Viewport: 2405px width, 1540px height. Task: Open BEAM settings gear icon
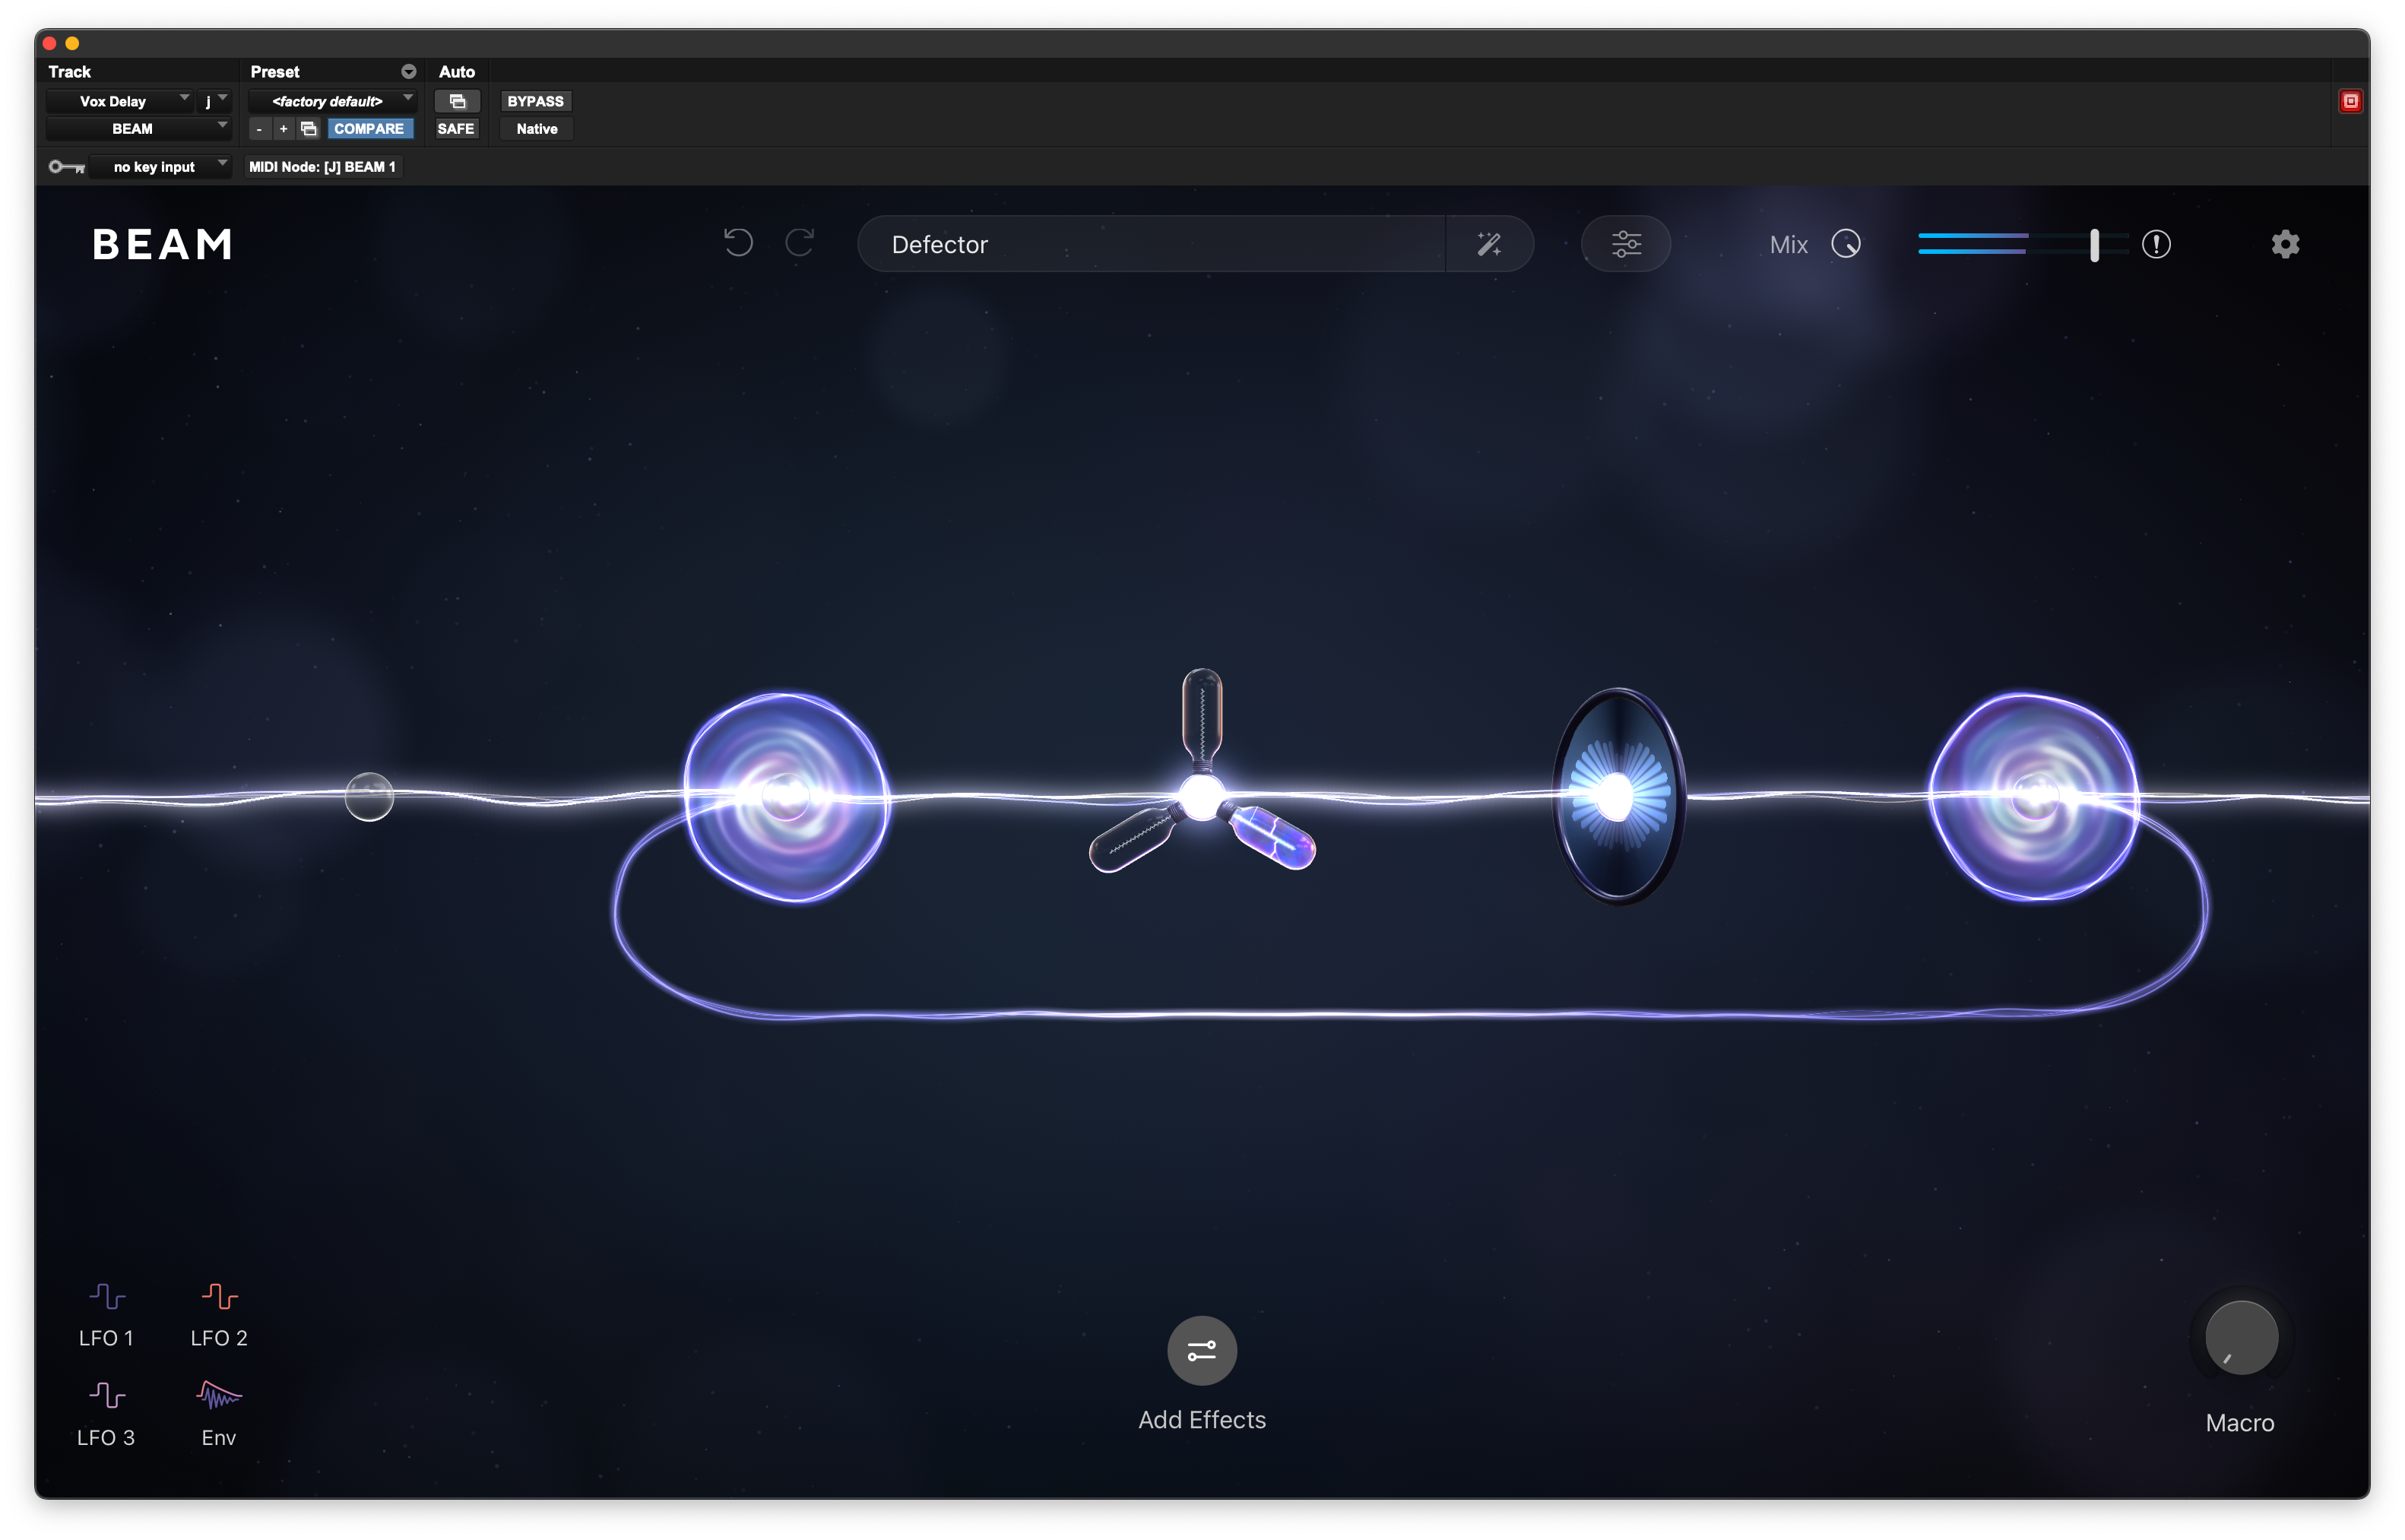coord(2285,244)
